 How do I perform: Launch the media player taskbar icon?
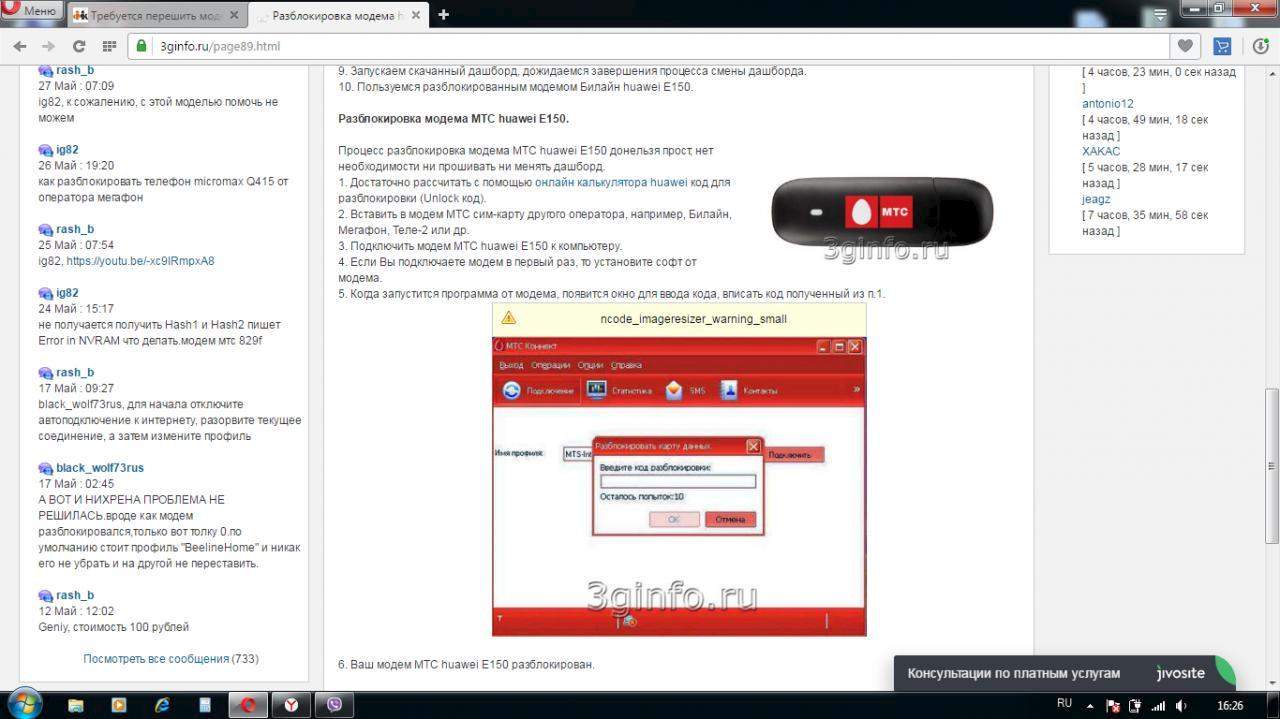click(119, 705)
